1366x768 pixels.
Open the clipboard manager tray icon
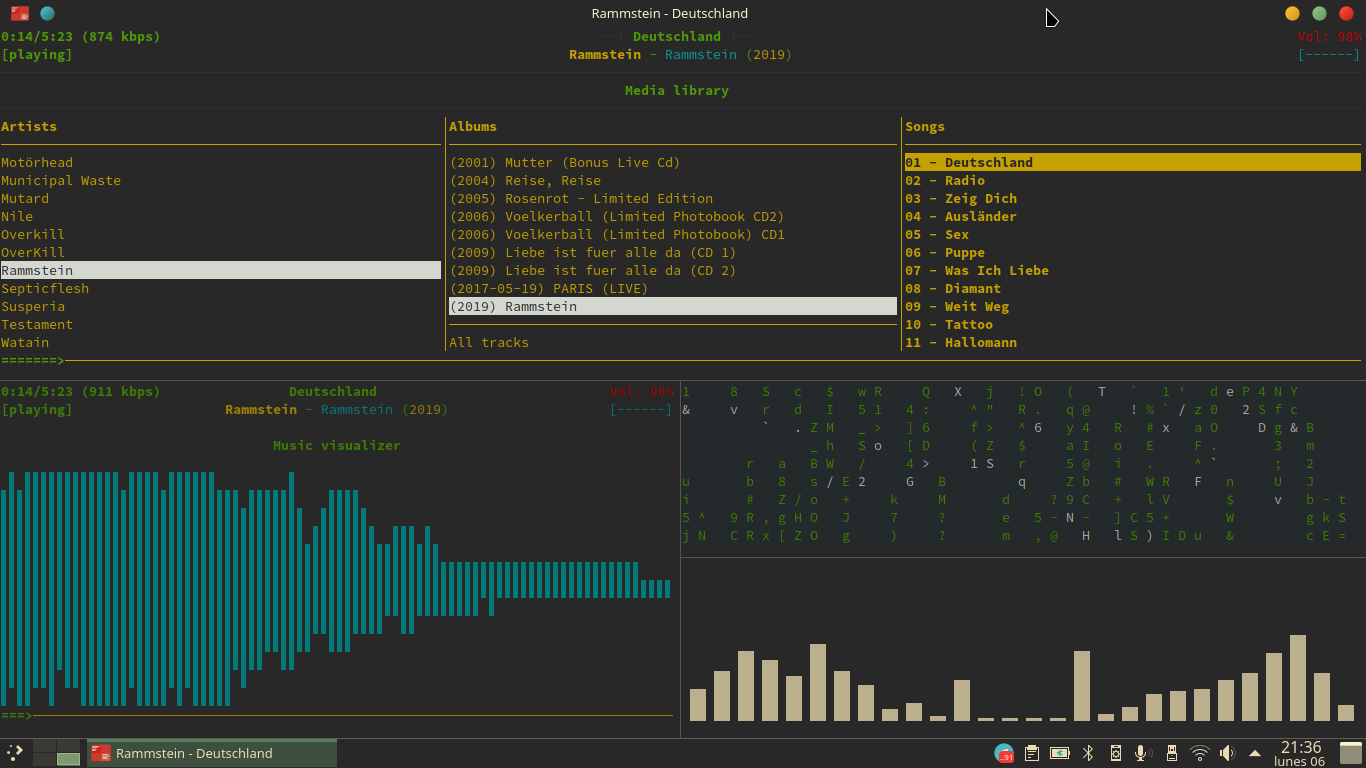(1032, 753)
